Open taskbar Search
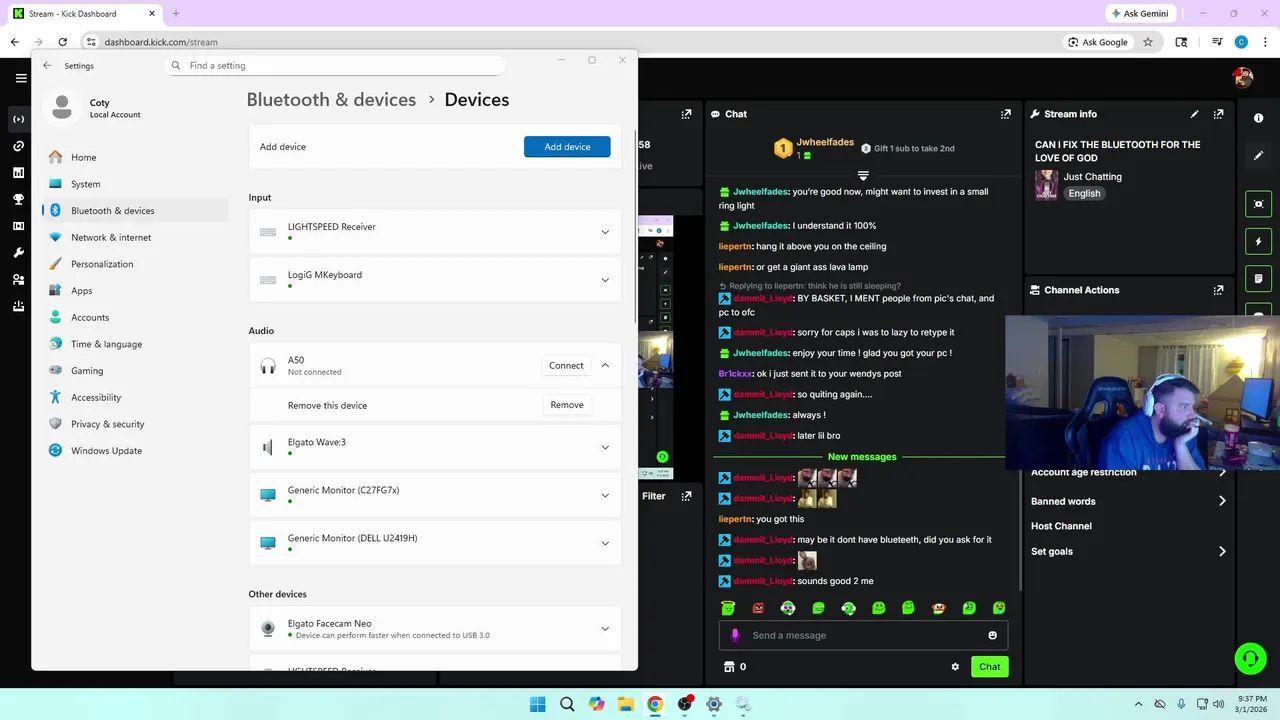 [x=567, y=704]
